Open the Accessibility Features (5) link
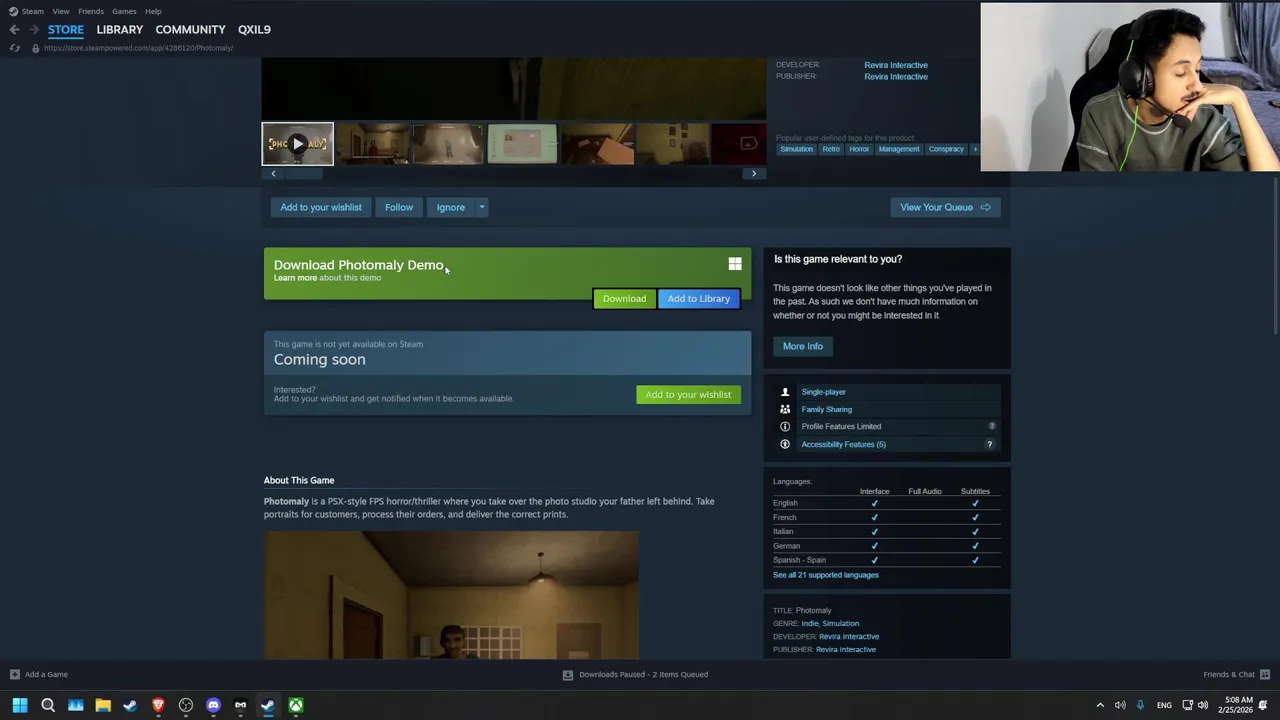Viewport: 1280px width, 720px height. 843,444
